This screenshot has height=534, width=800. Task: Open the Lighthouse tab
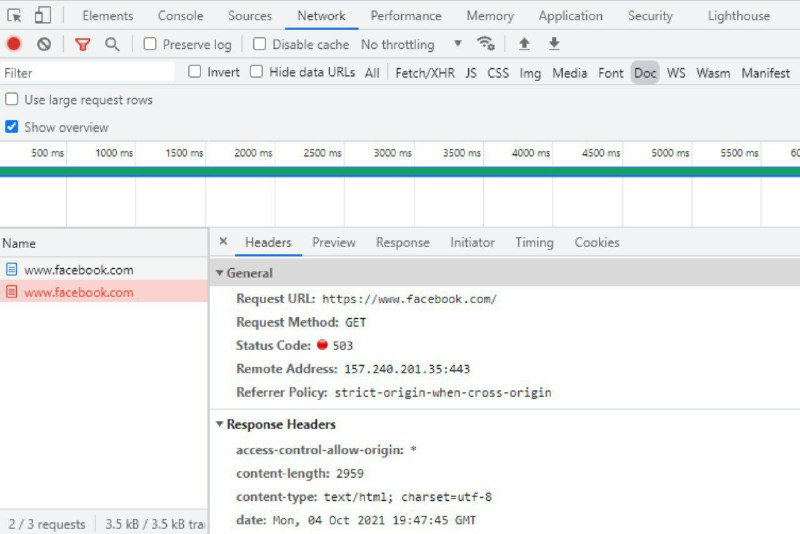click(739, 16)
